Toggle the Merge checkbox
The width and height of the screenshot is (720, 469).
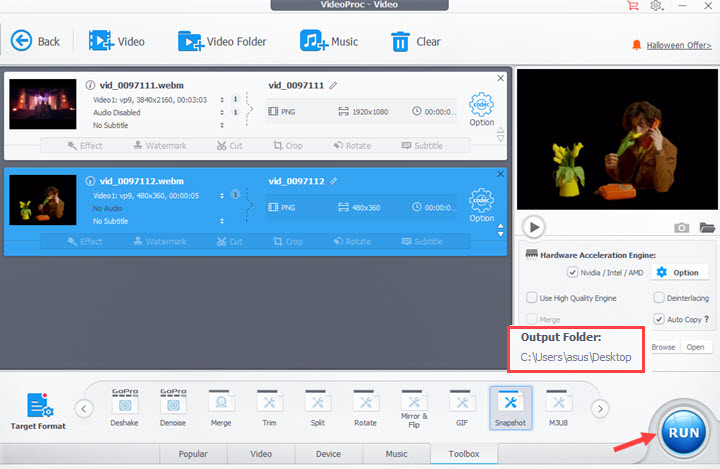click(x=532, y=319)
